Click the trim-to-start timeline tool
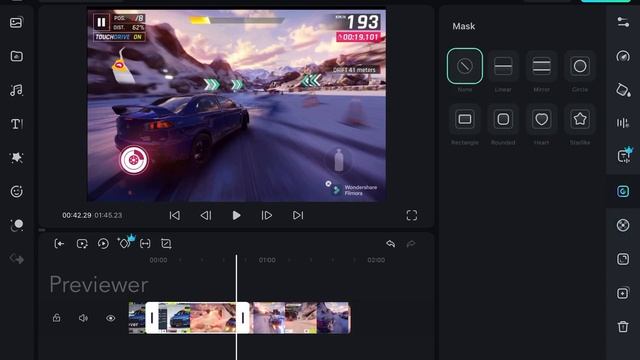 [x=59, y=244]
